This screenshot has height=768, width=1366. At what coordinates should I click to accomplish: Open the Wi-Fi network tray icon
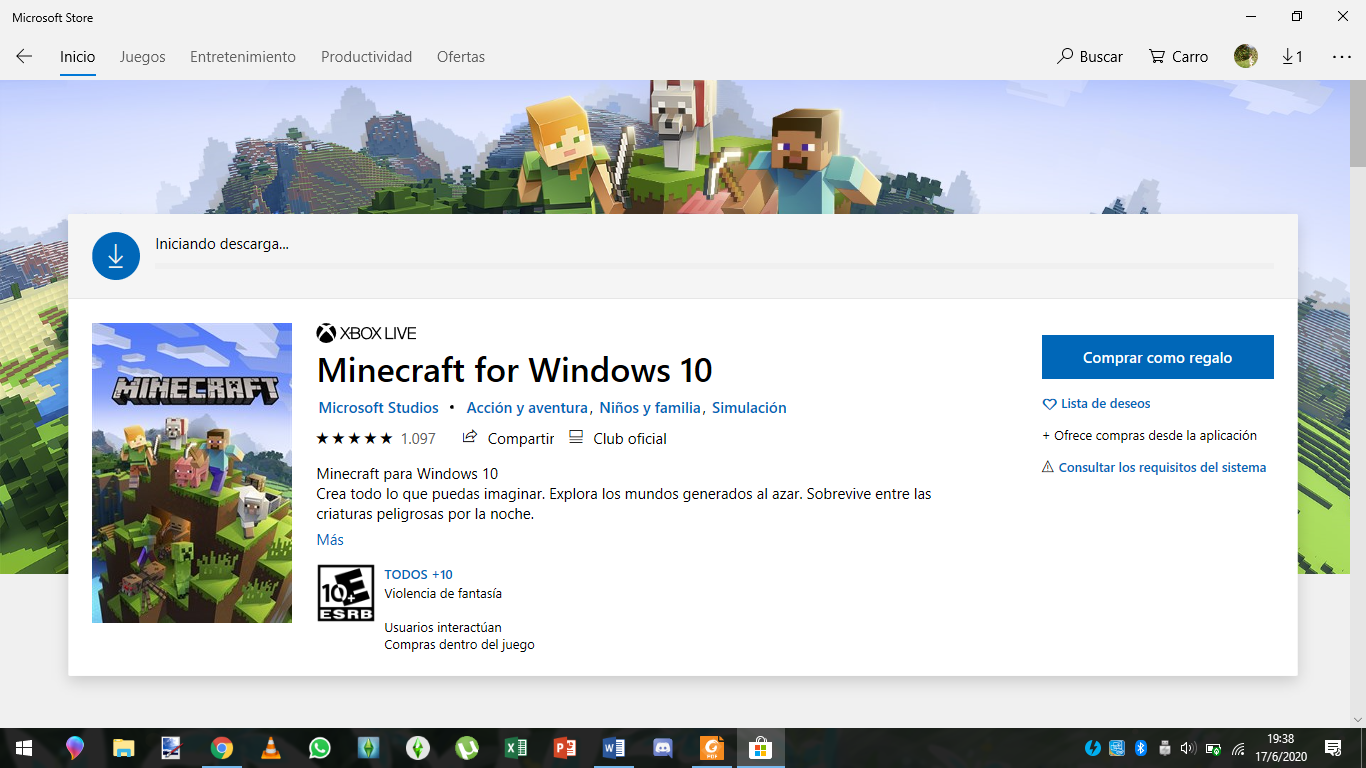coord(1237,748)
